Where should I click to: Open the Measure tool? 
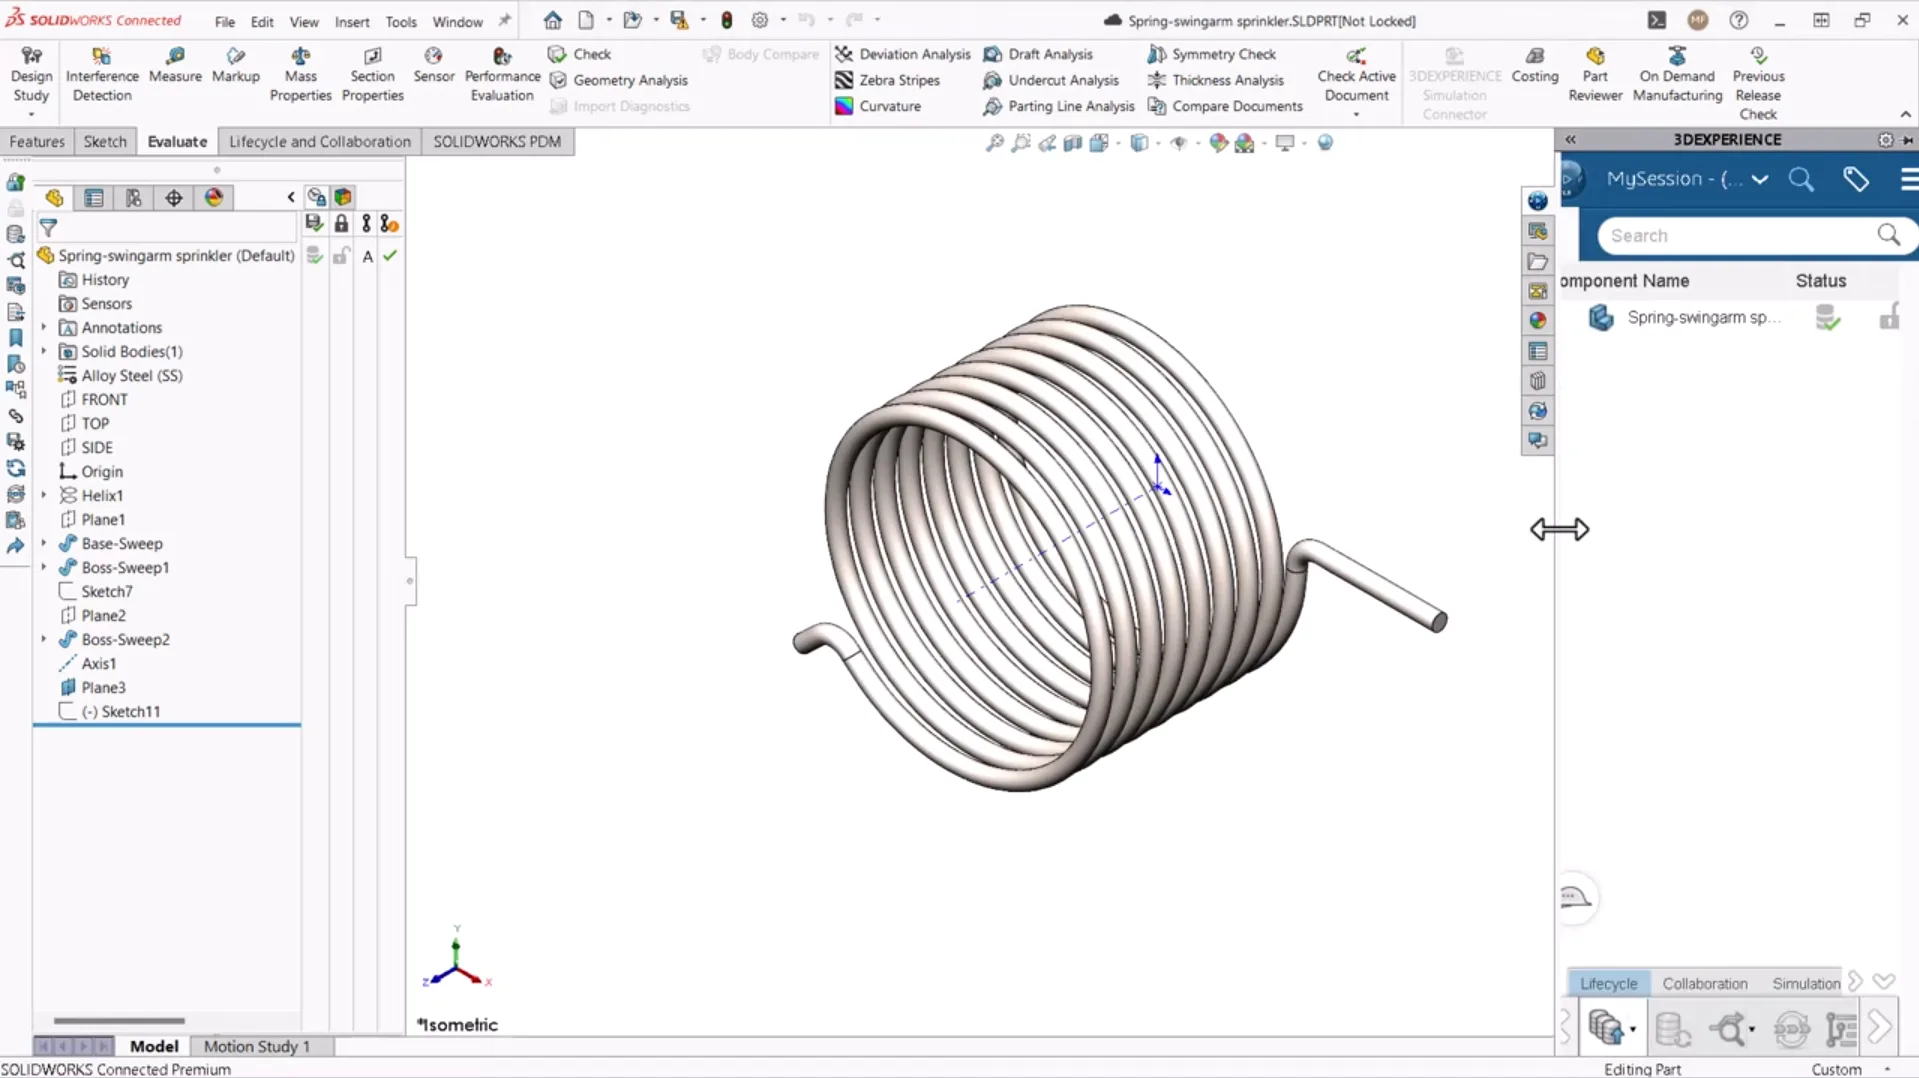coord(175,65)
